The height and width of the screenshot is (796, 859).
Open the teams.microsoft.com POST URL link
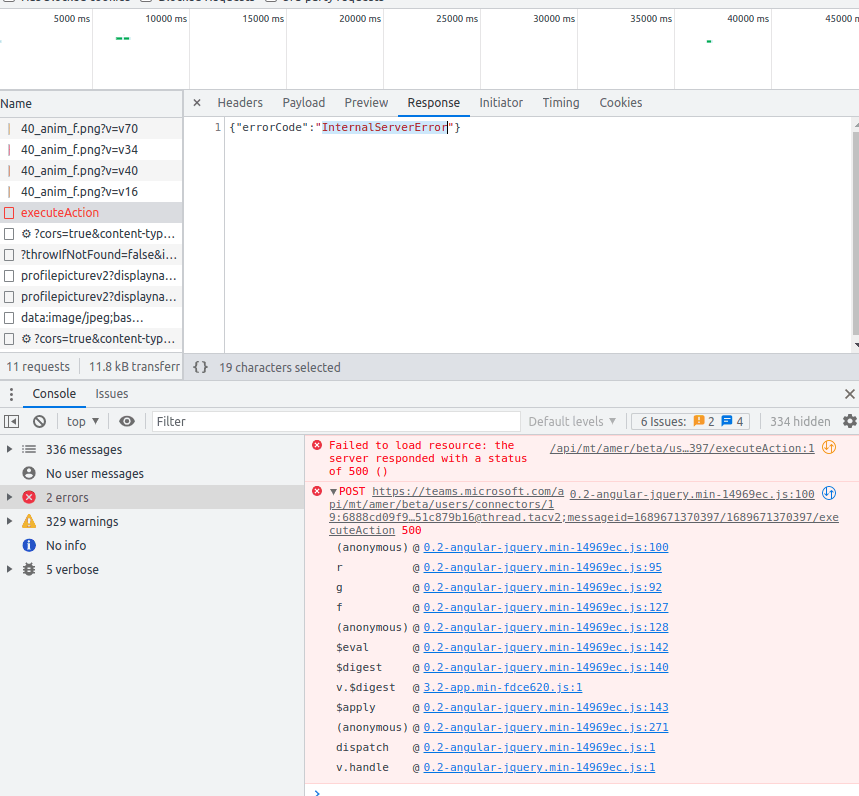pyautogui.click(x=583, y=511)
